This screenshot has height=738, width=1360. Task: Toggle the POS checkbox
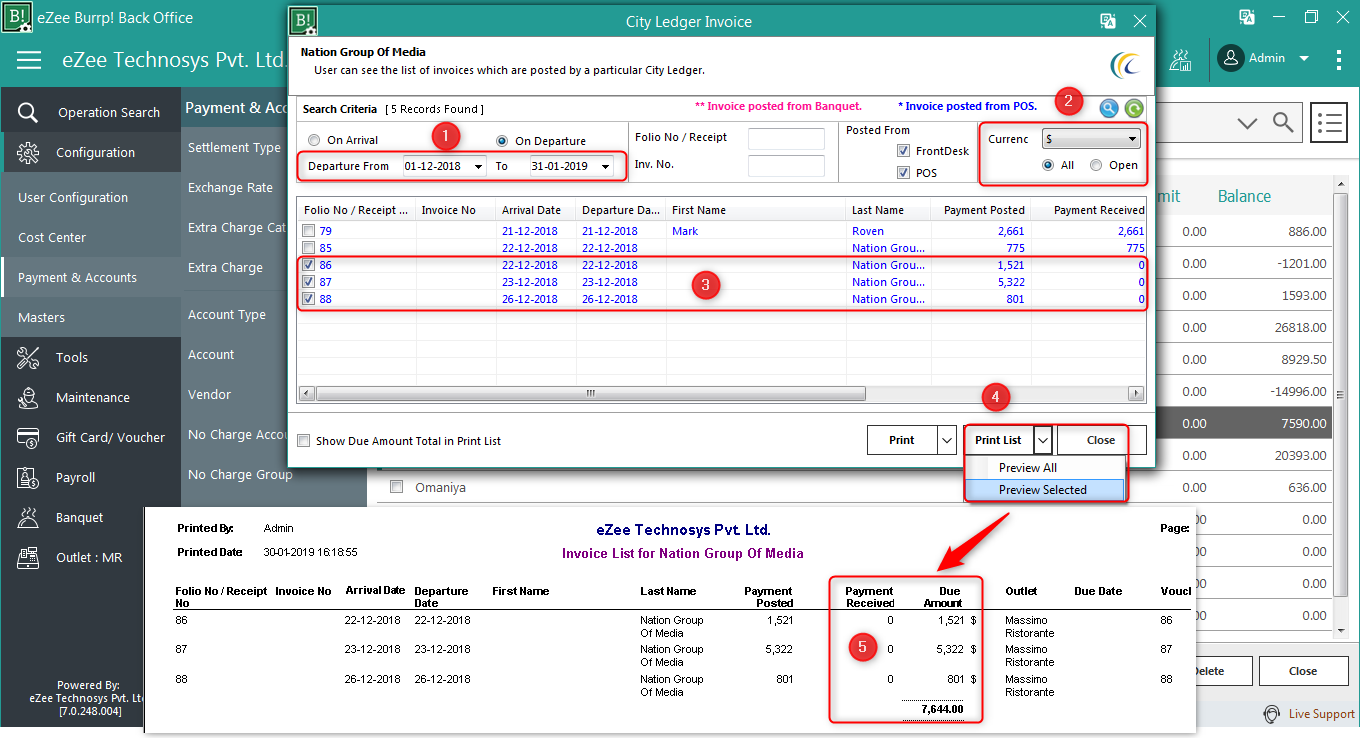tap(904, 173)
